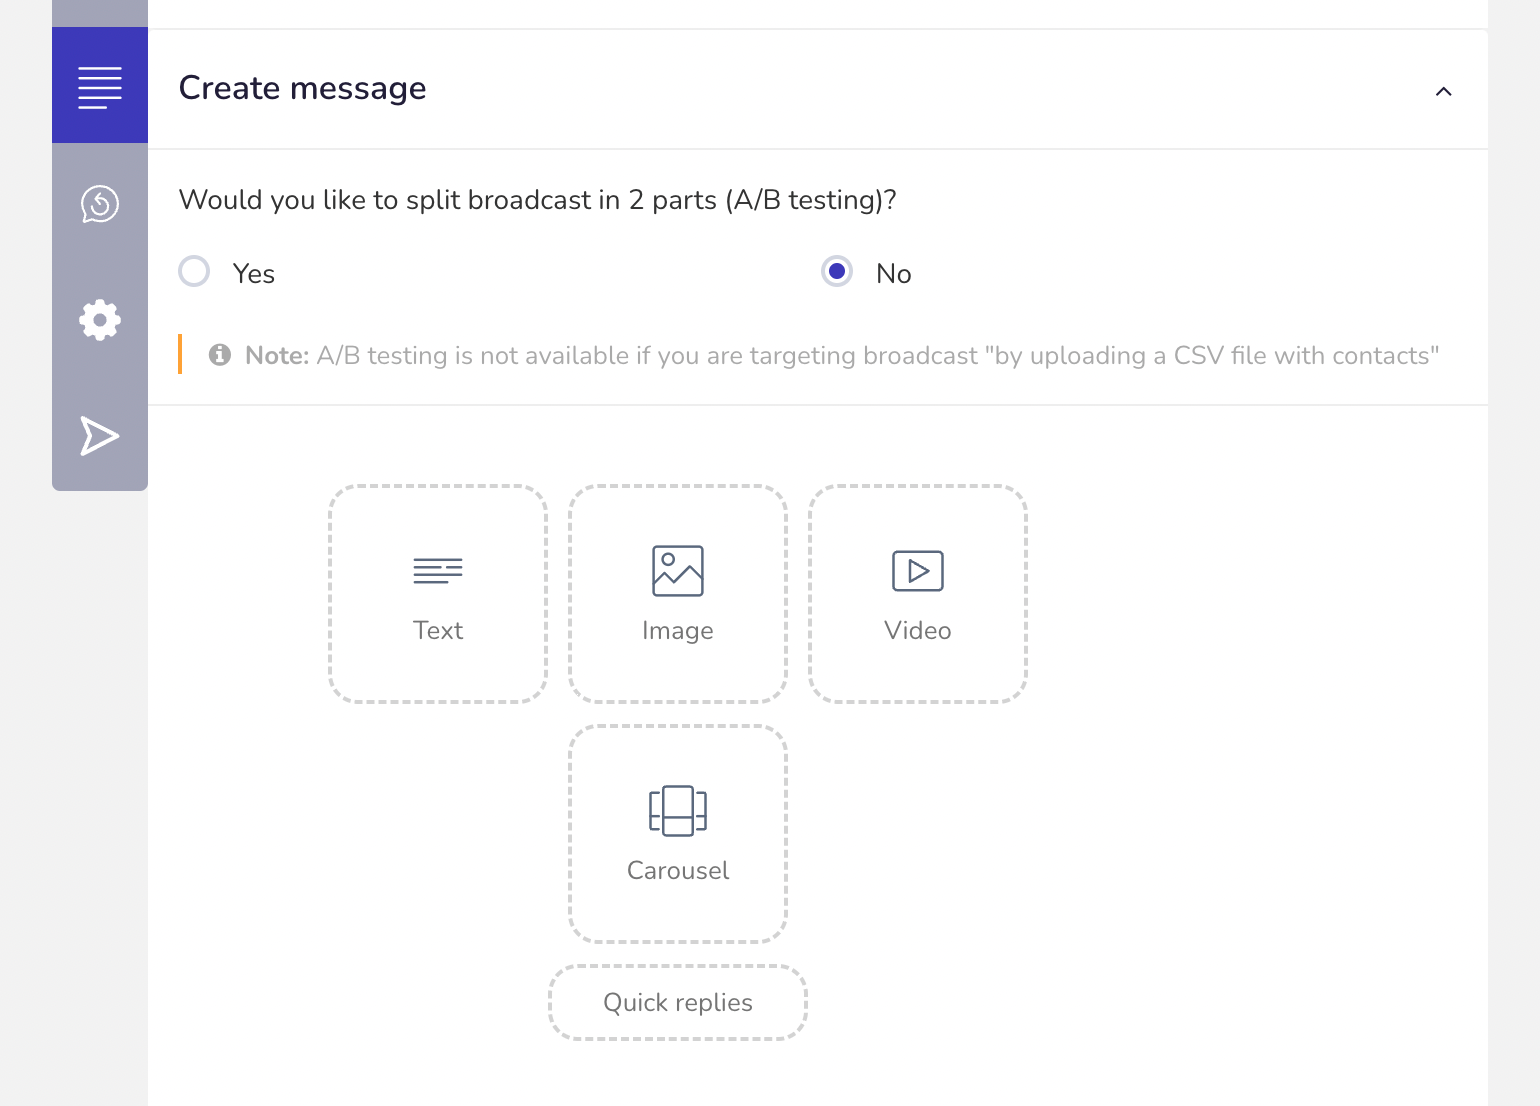Click the A/B testing CSV note text
The width and height of the screenshot is (1540, 1106).
(842, 356)
